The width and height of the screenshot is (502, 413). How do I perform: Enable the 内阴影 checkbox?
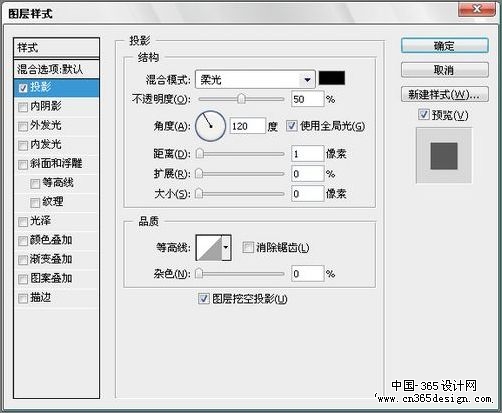tap(23, 107)
